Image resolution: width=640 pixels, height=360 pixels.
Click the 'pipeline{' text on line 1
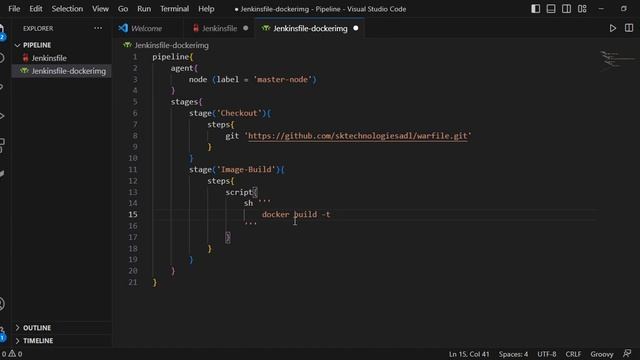(x=173, y=57)
